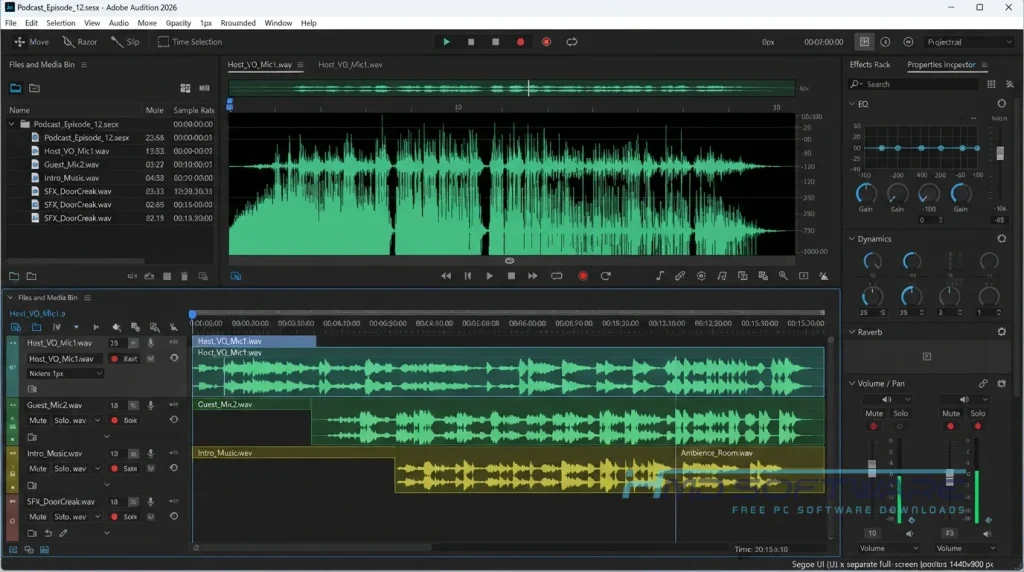The image size is (1024, 572).
Task: Open the File menu
Action: pyautogui.click(x=10, y=23)
